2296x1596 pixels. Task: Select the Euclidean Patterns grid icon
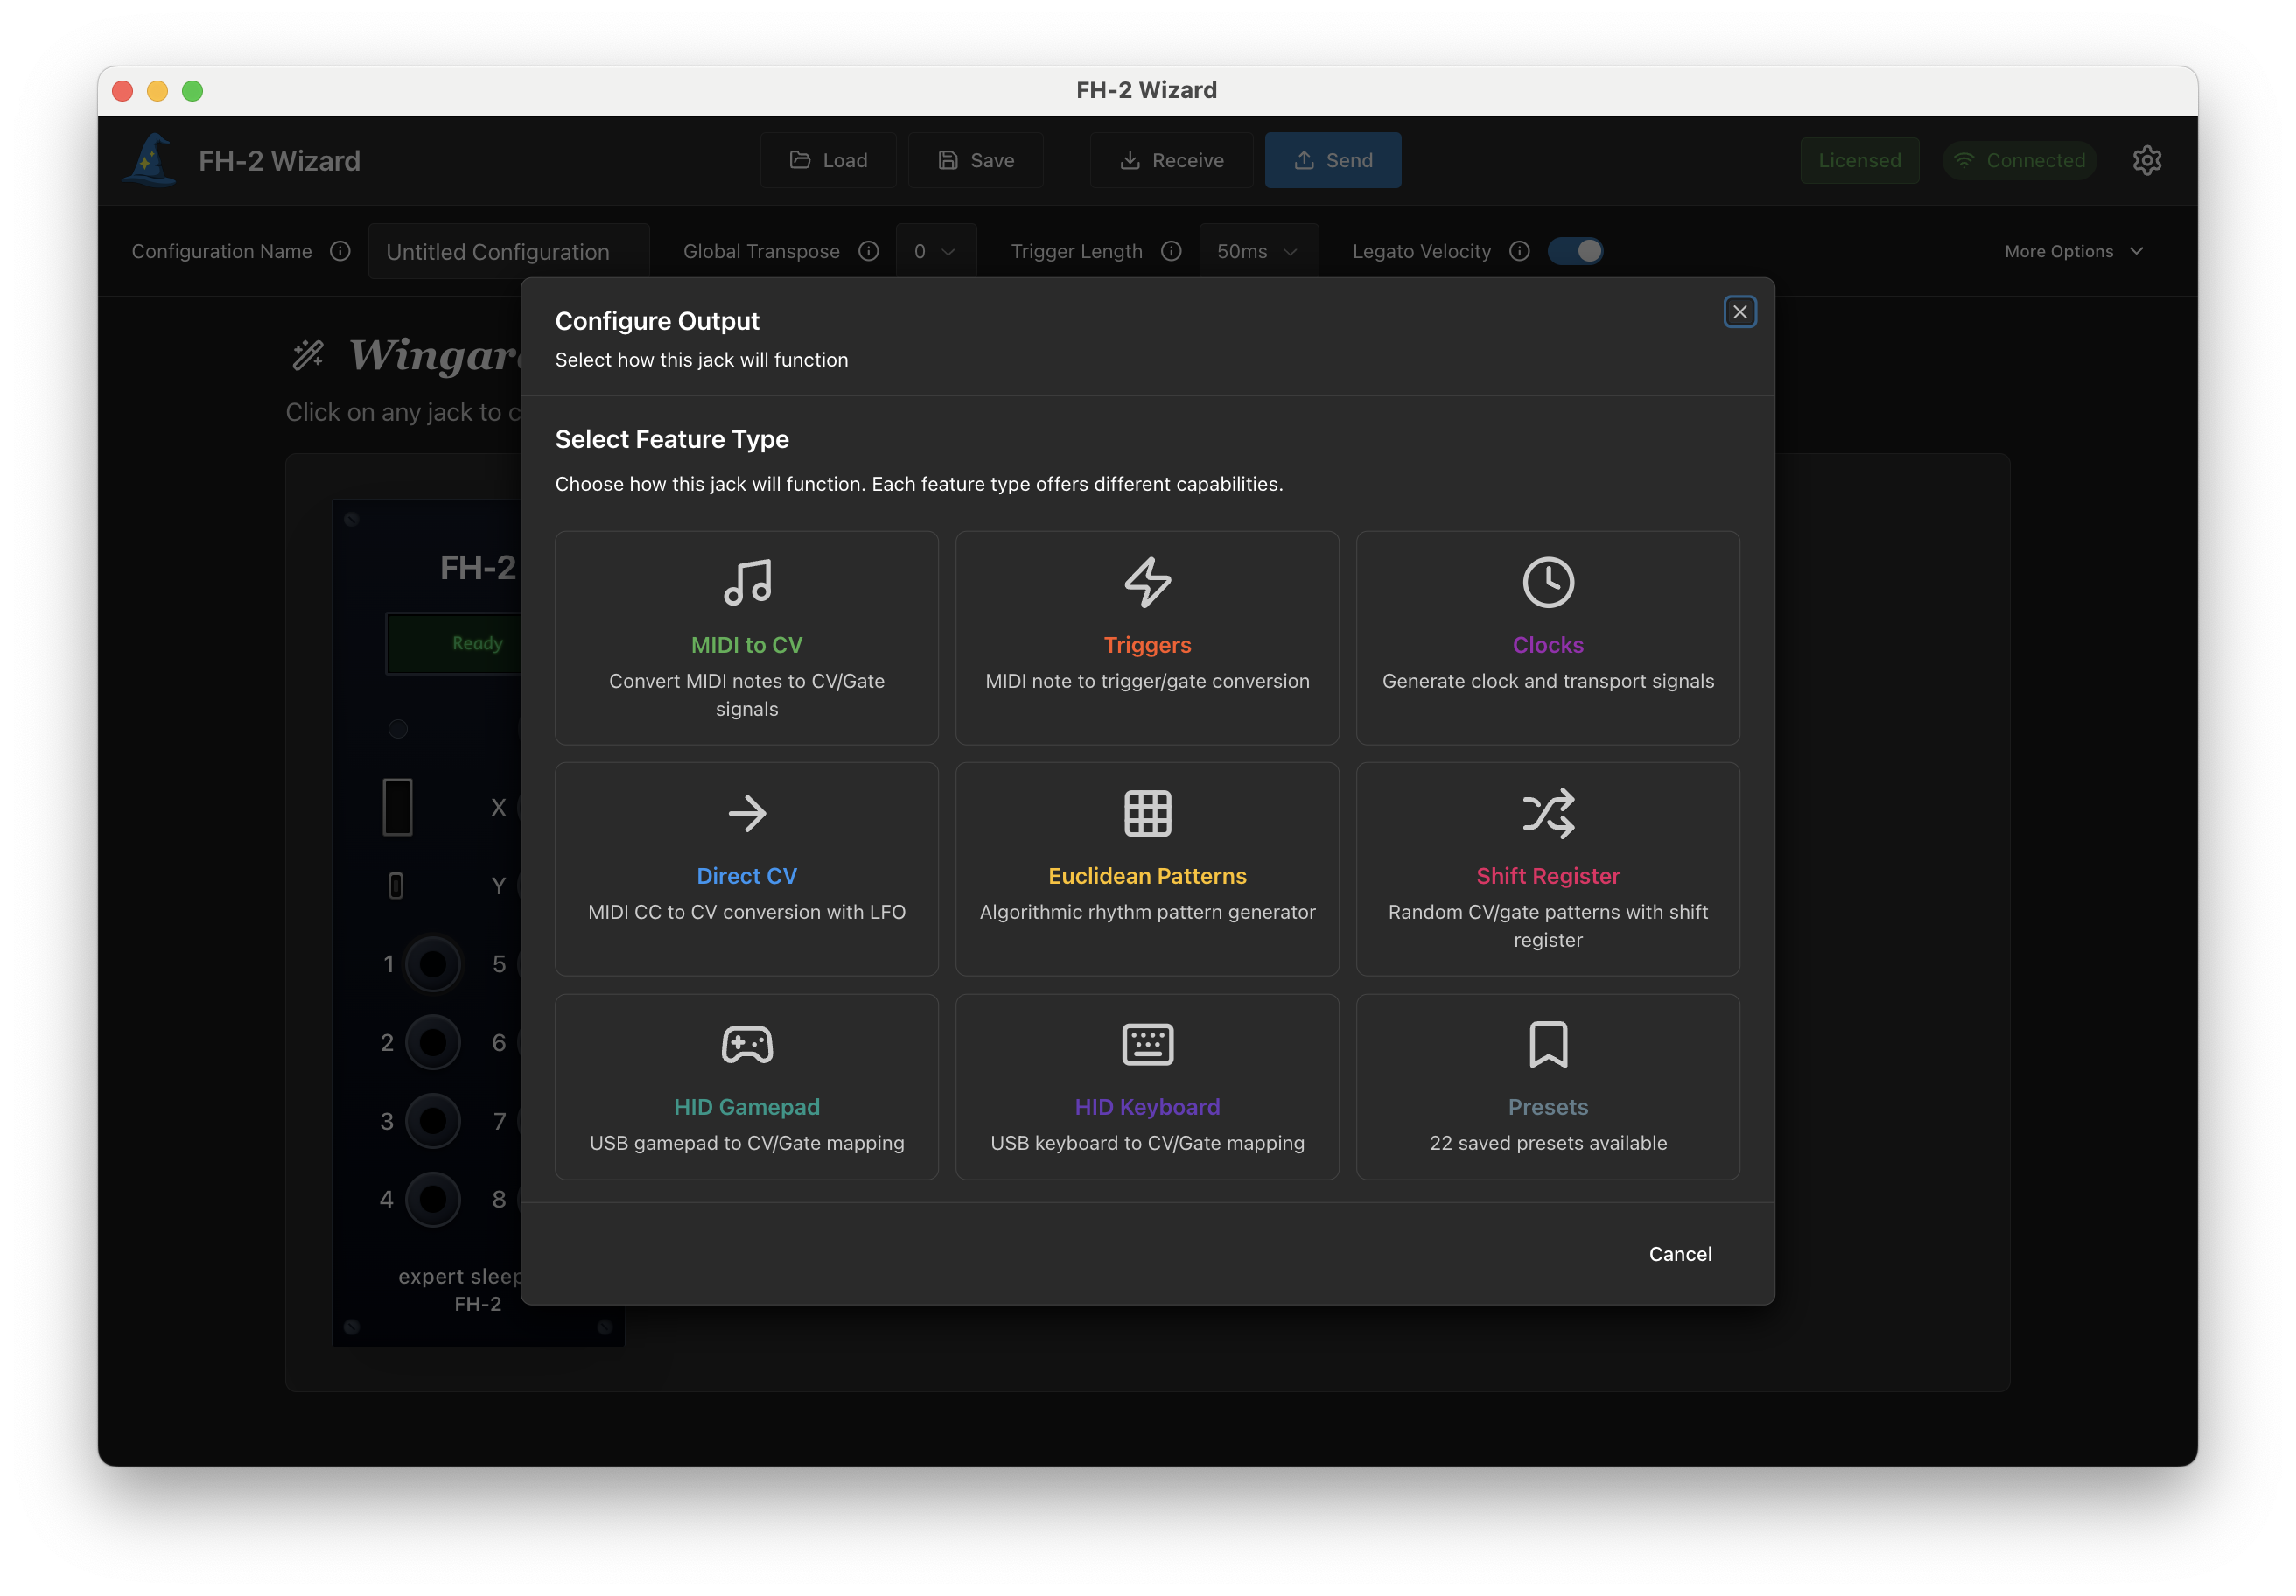coord(1147,813)
